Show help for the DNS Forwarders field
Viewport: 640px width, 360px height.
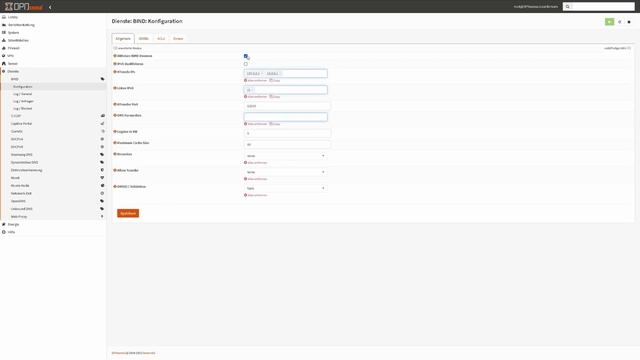[115, 115]
